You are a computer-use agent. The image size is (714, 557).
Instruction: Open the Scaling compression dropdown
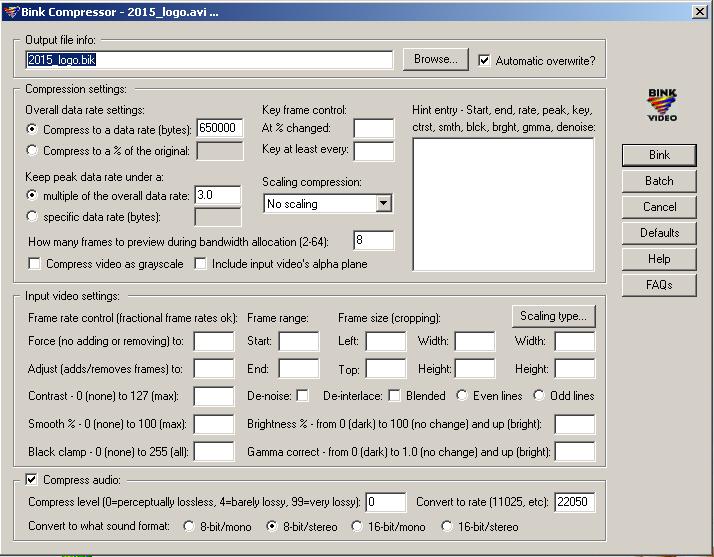click(x=327, y=204)
